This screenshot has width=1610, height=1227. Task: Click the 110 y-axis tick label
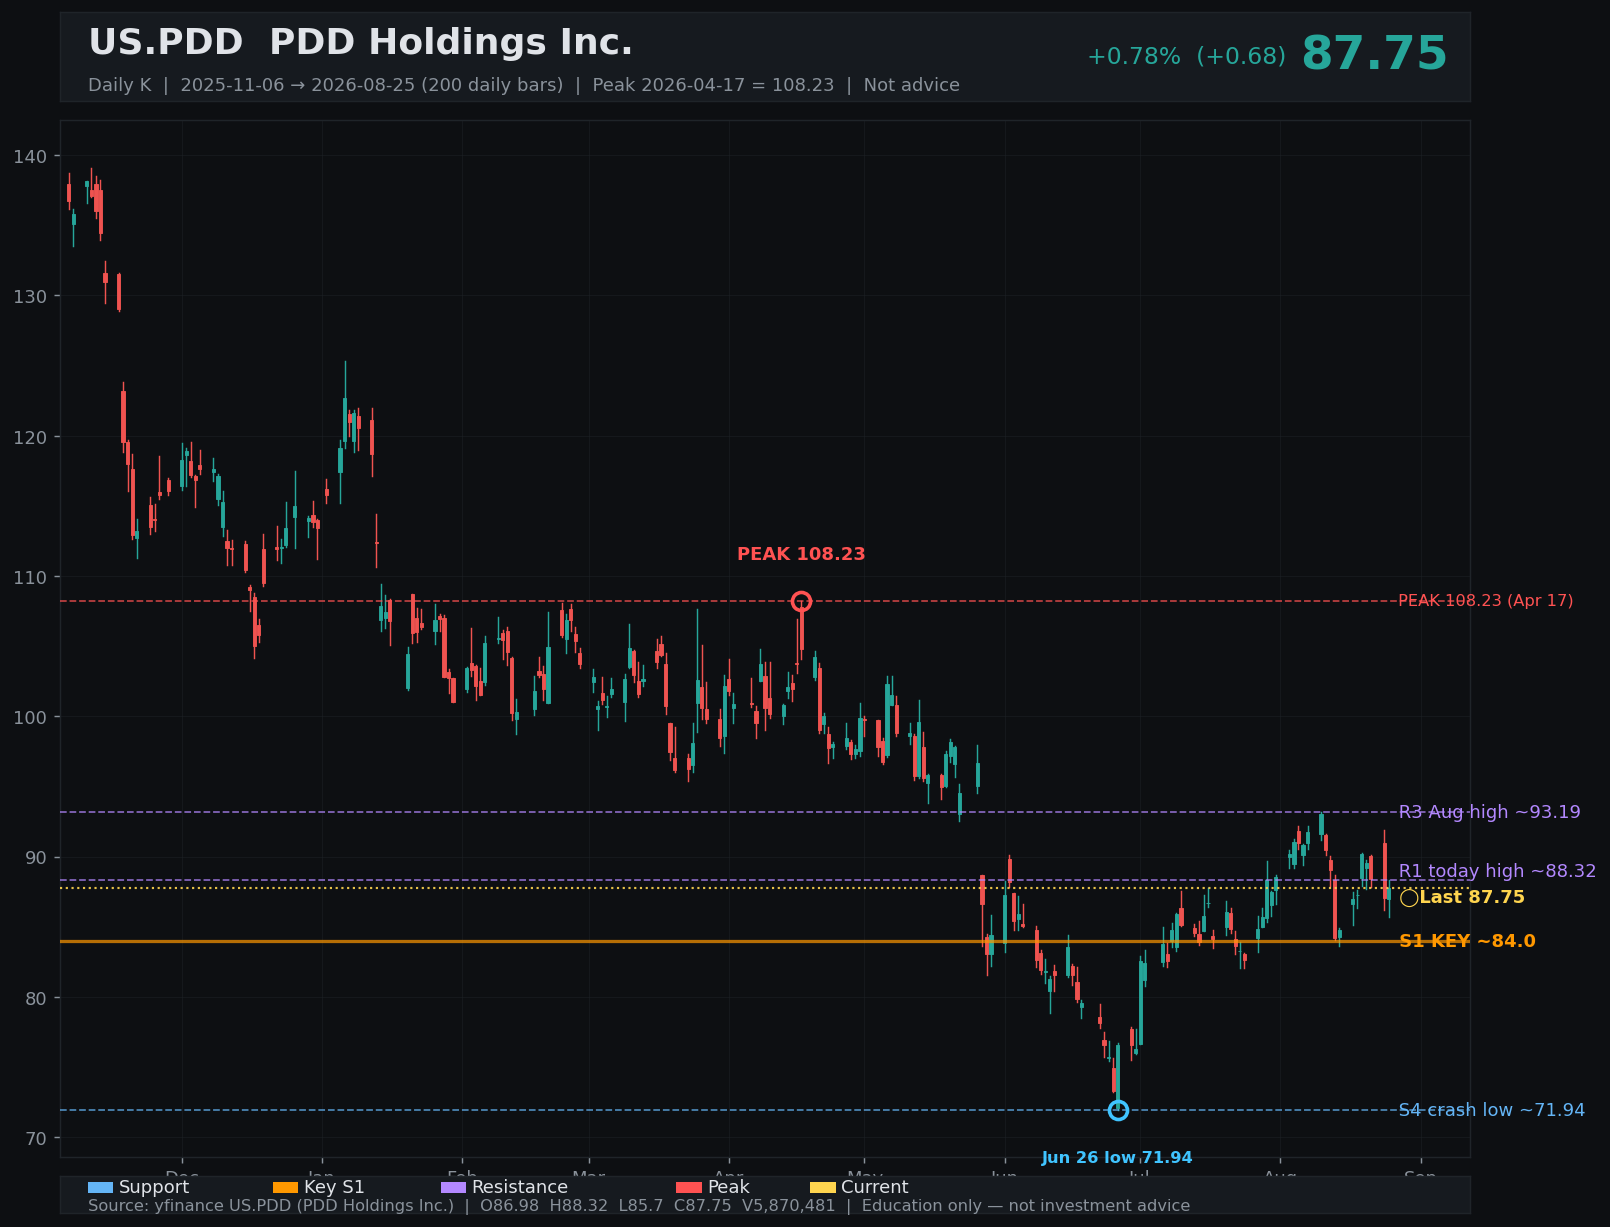(x=30, y=577)
